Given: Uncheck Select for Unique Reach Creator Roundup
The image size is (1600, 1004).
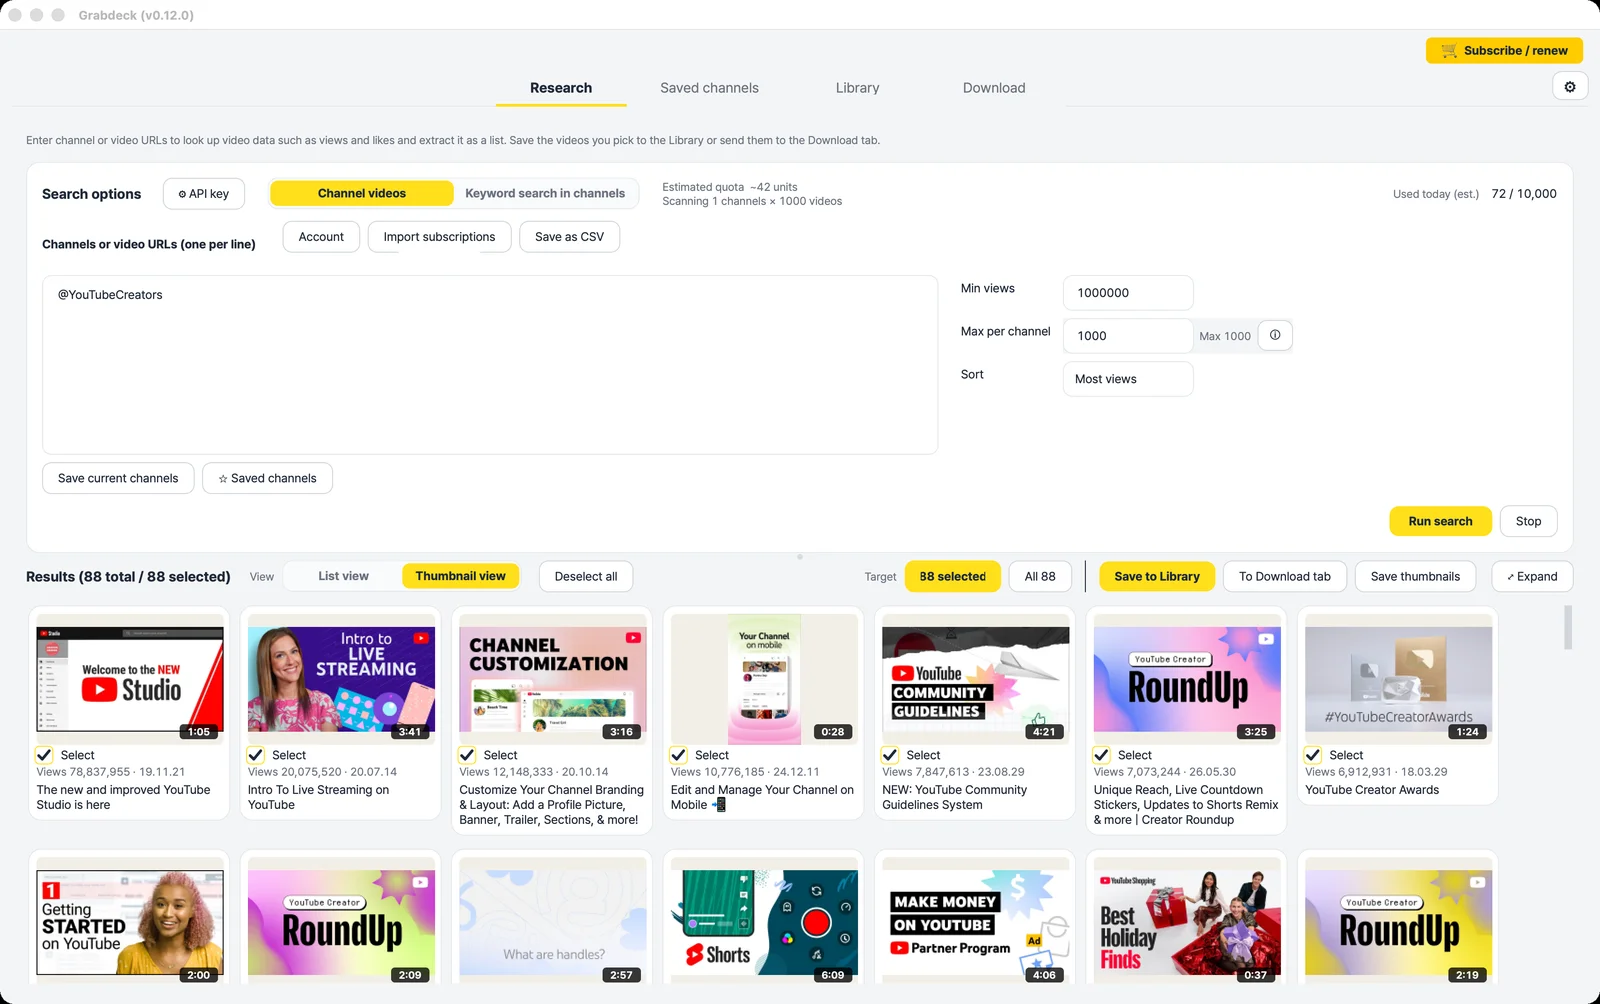Looking at the screenshot, I should point(1102,755).
